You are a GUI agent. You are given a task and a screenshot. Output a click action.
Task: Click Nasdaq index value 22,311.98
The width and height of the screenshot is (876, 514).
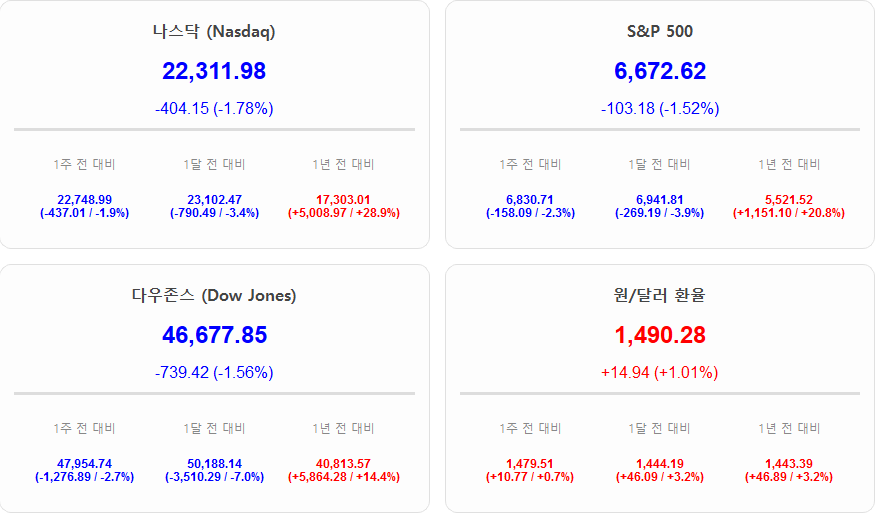214,71
